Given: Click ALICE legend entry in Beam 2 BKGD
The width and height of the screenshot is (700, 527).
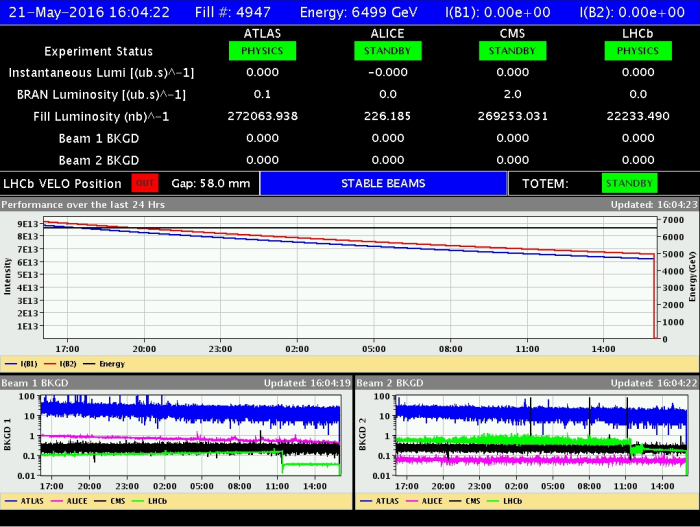Looking at the screenshot, I should tap(424, 501).
